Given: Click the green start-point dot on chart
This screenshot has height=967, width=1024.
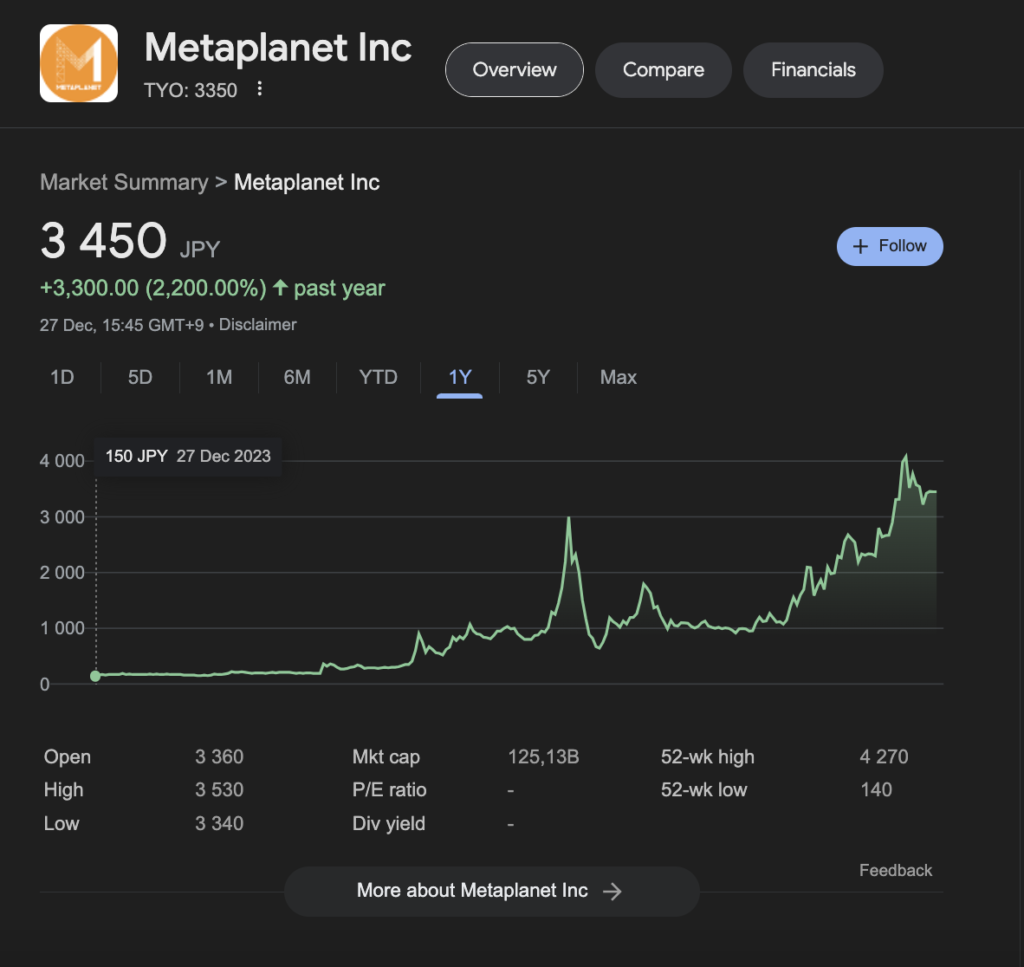Looking at the screenshot, I should point(96,676).
